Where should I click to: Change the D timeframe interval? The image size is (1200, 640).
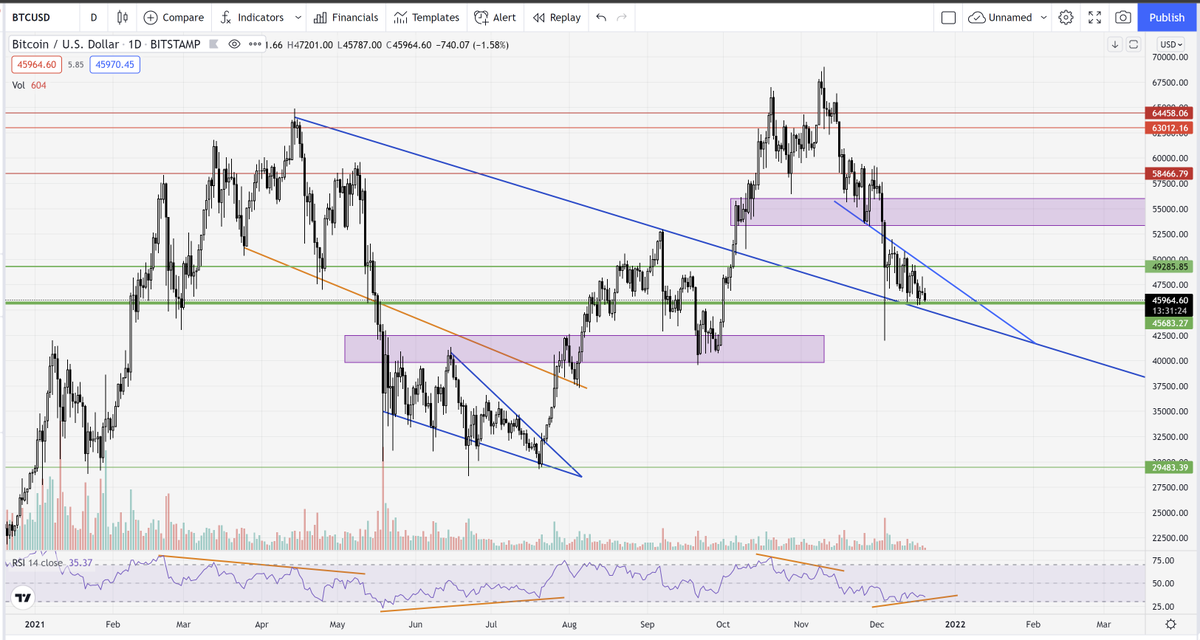[x=93, y=17]
